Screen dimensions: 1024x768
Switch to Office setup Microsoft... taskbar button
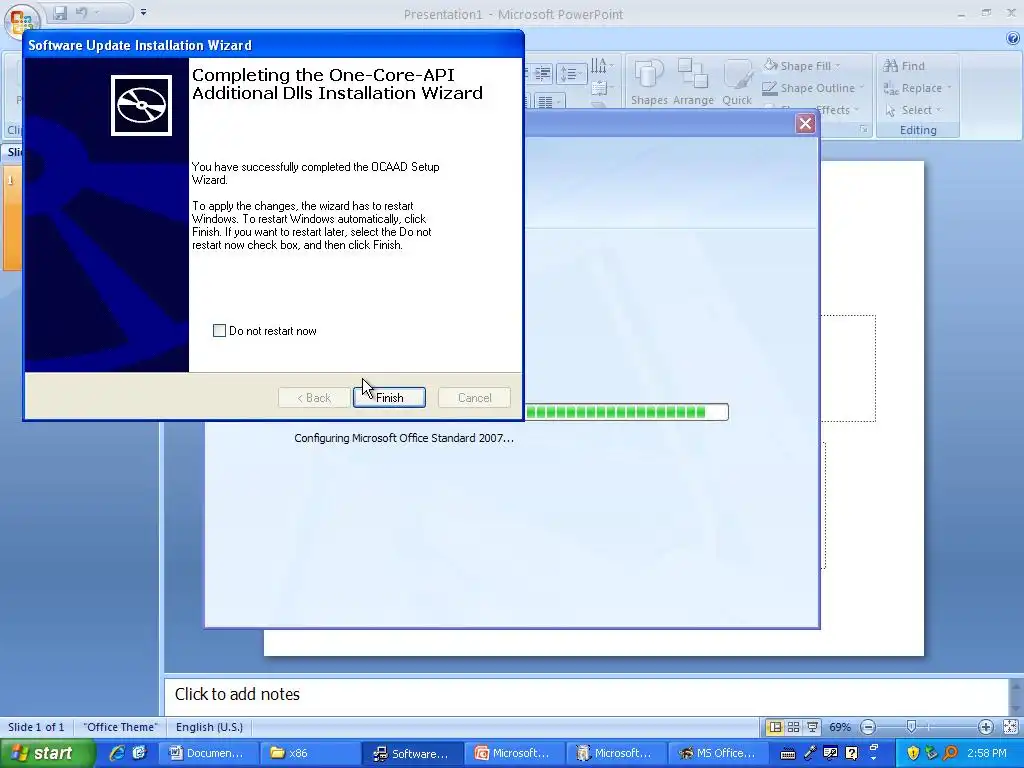(616, 754)
